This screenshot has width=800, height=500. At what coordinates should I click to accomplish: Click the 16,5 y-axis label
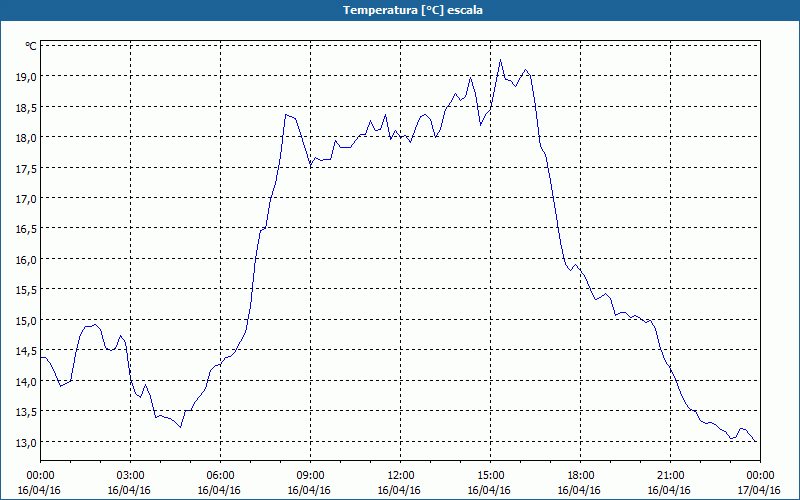click(27, 229)
